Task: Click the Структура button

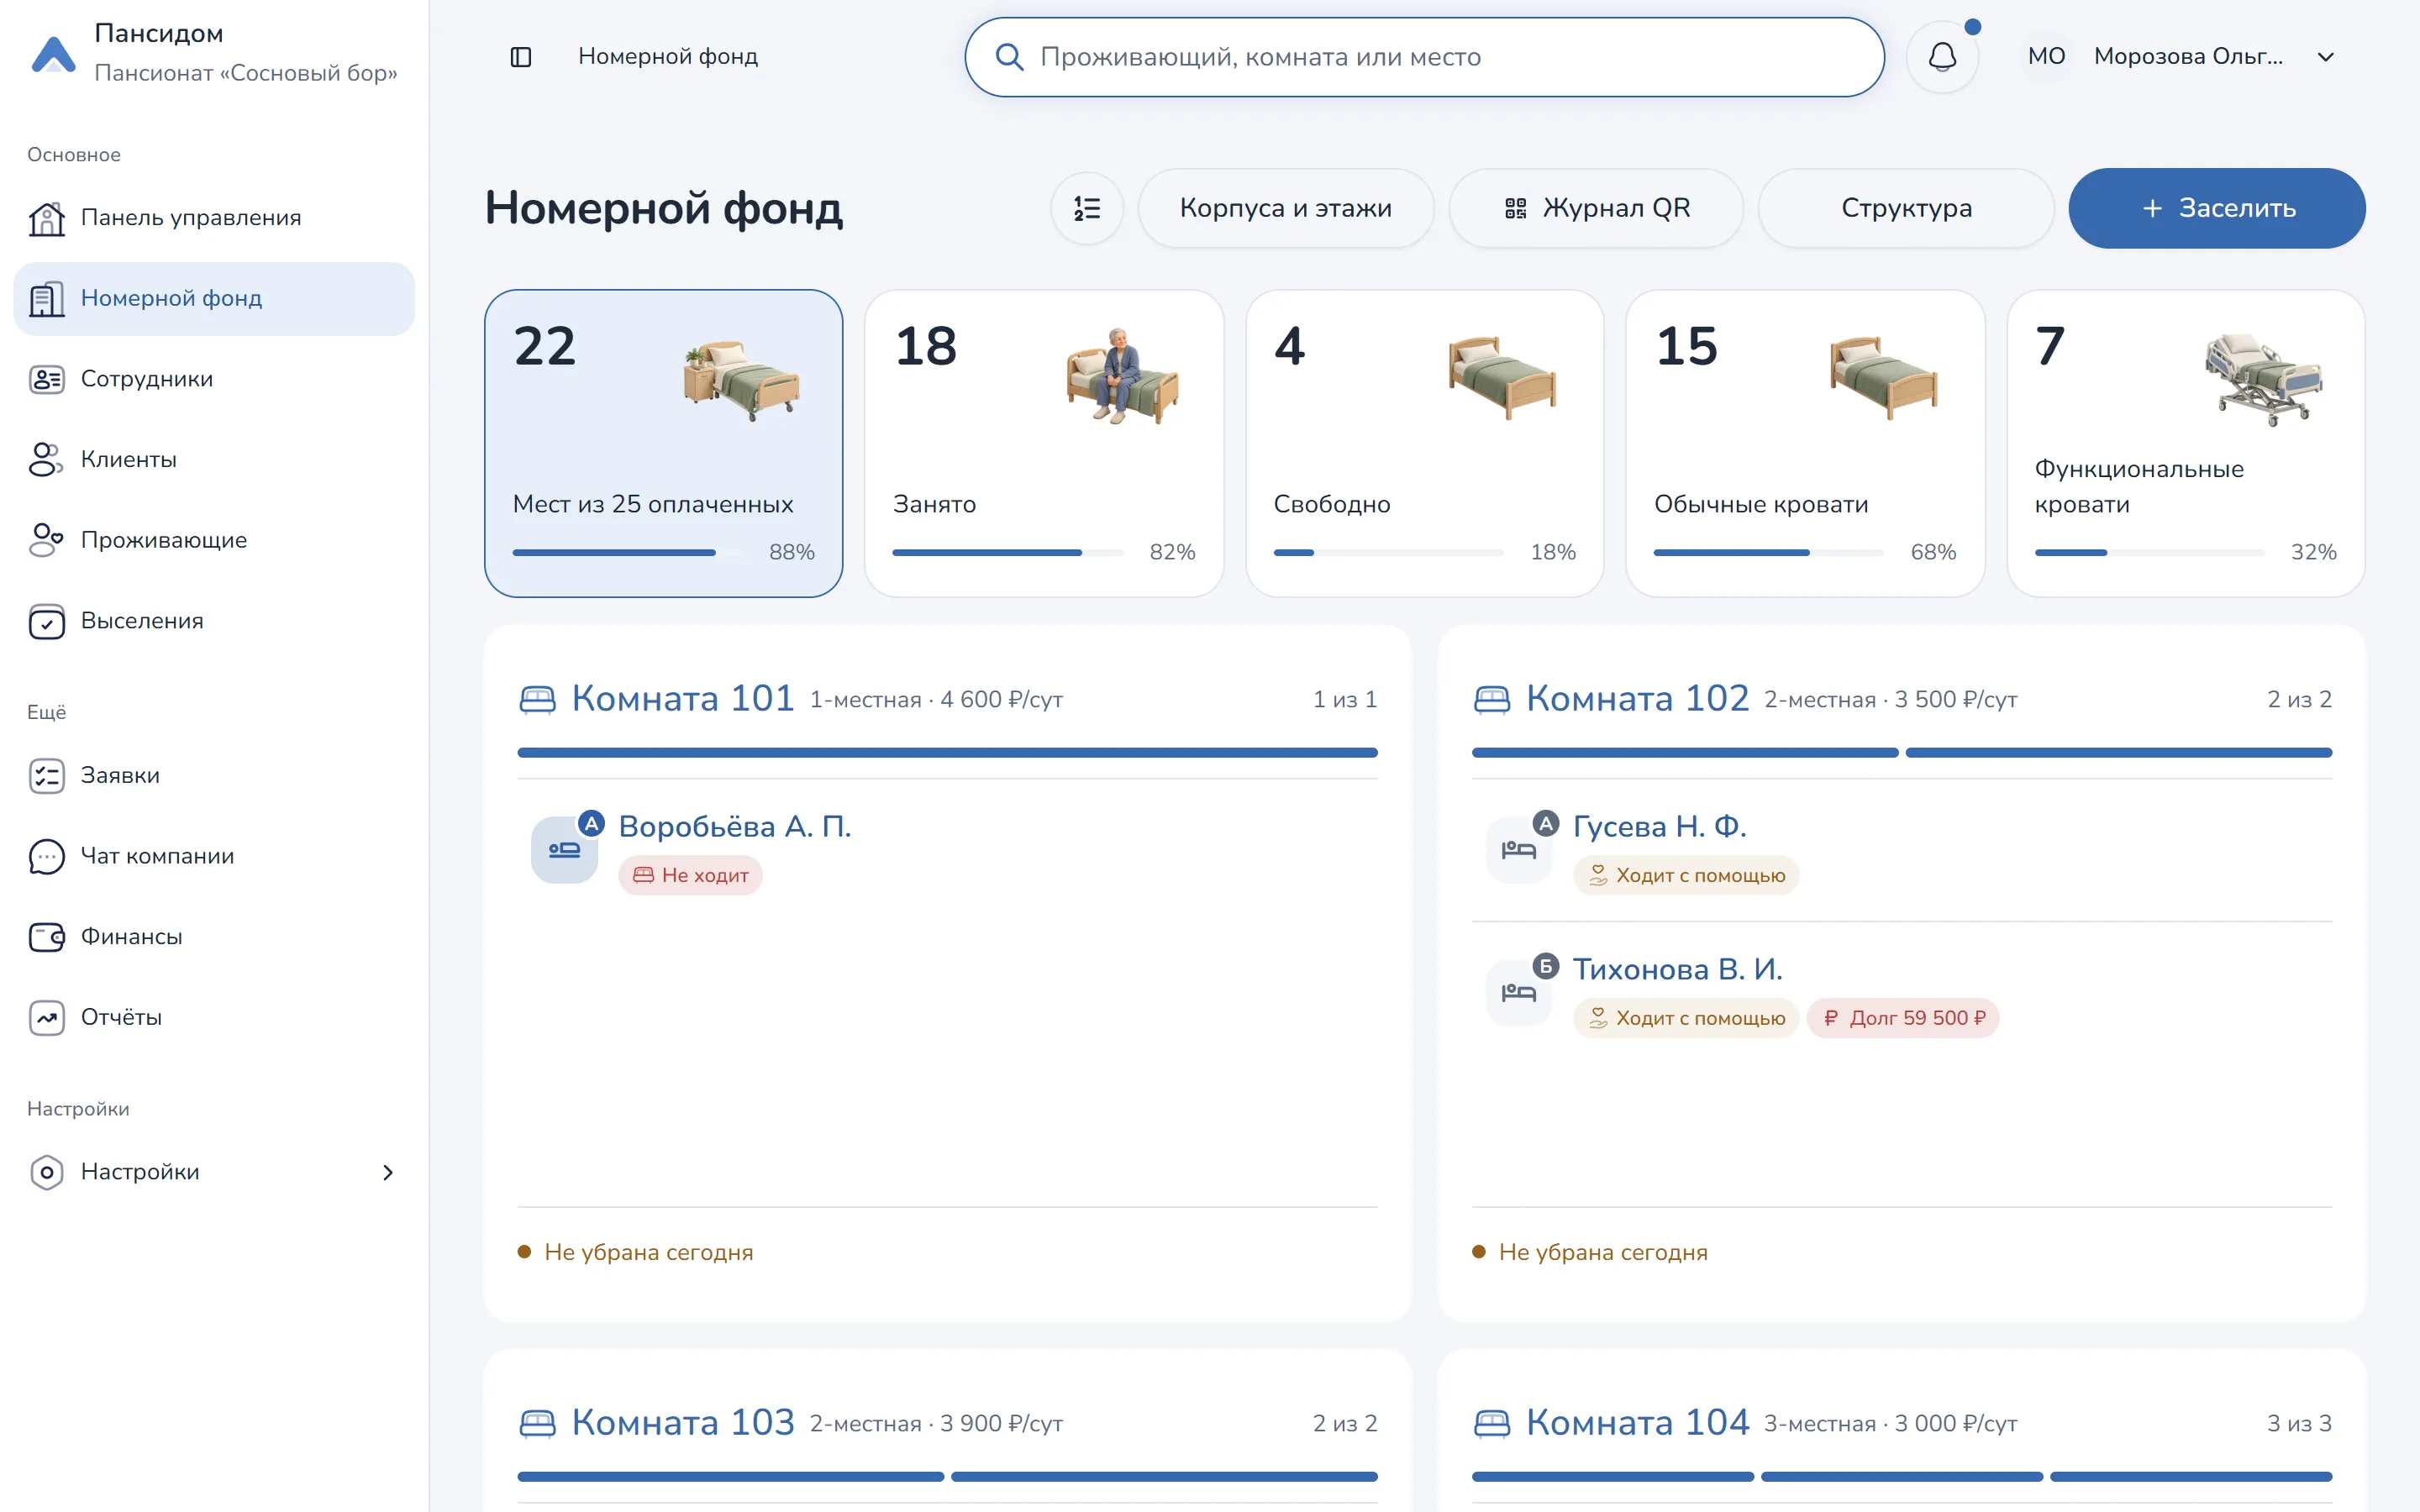Action: [x=1905, y=208]
